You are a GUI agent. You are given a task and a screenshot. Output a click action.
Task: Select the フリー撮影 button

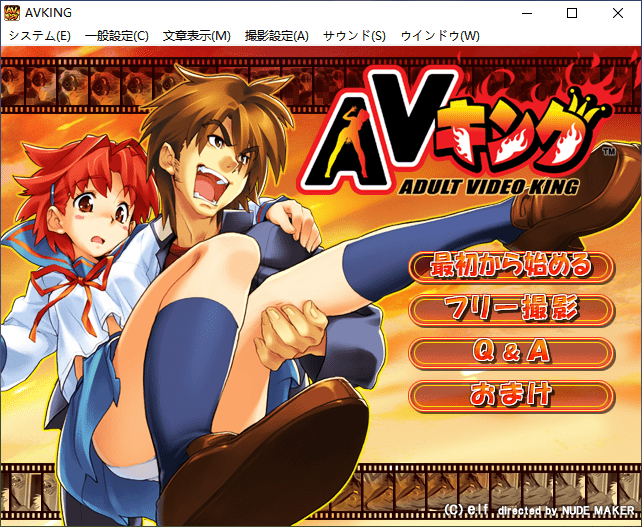[510, 309]
